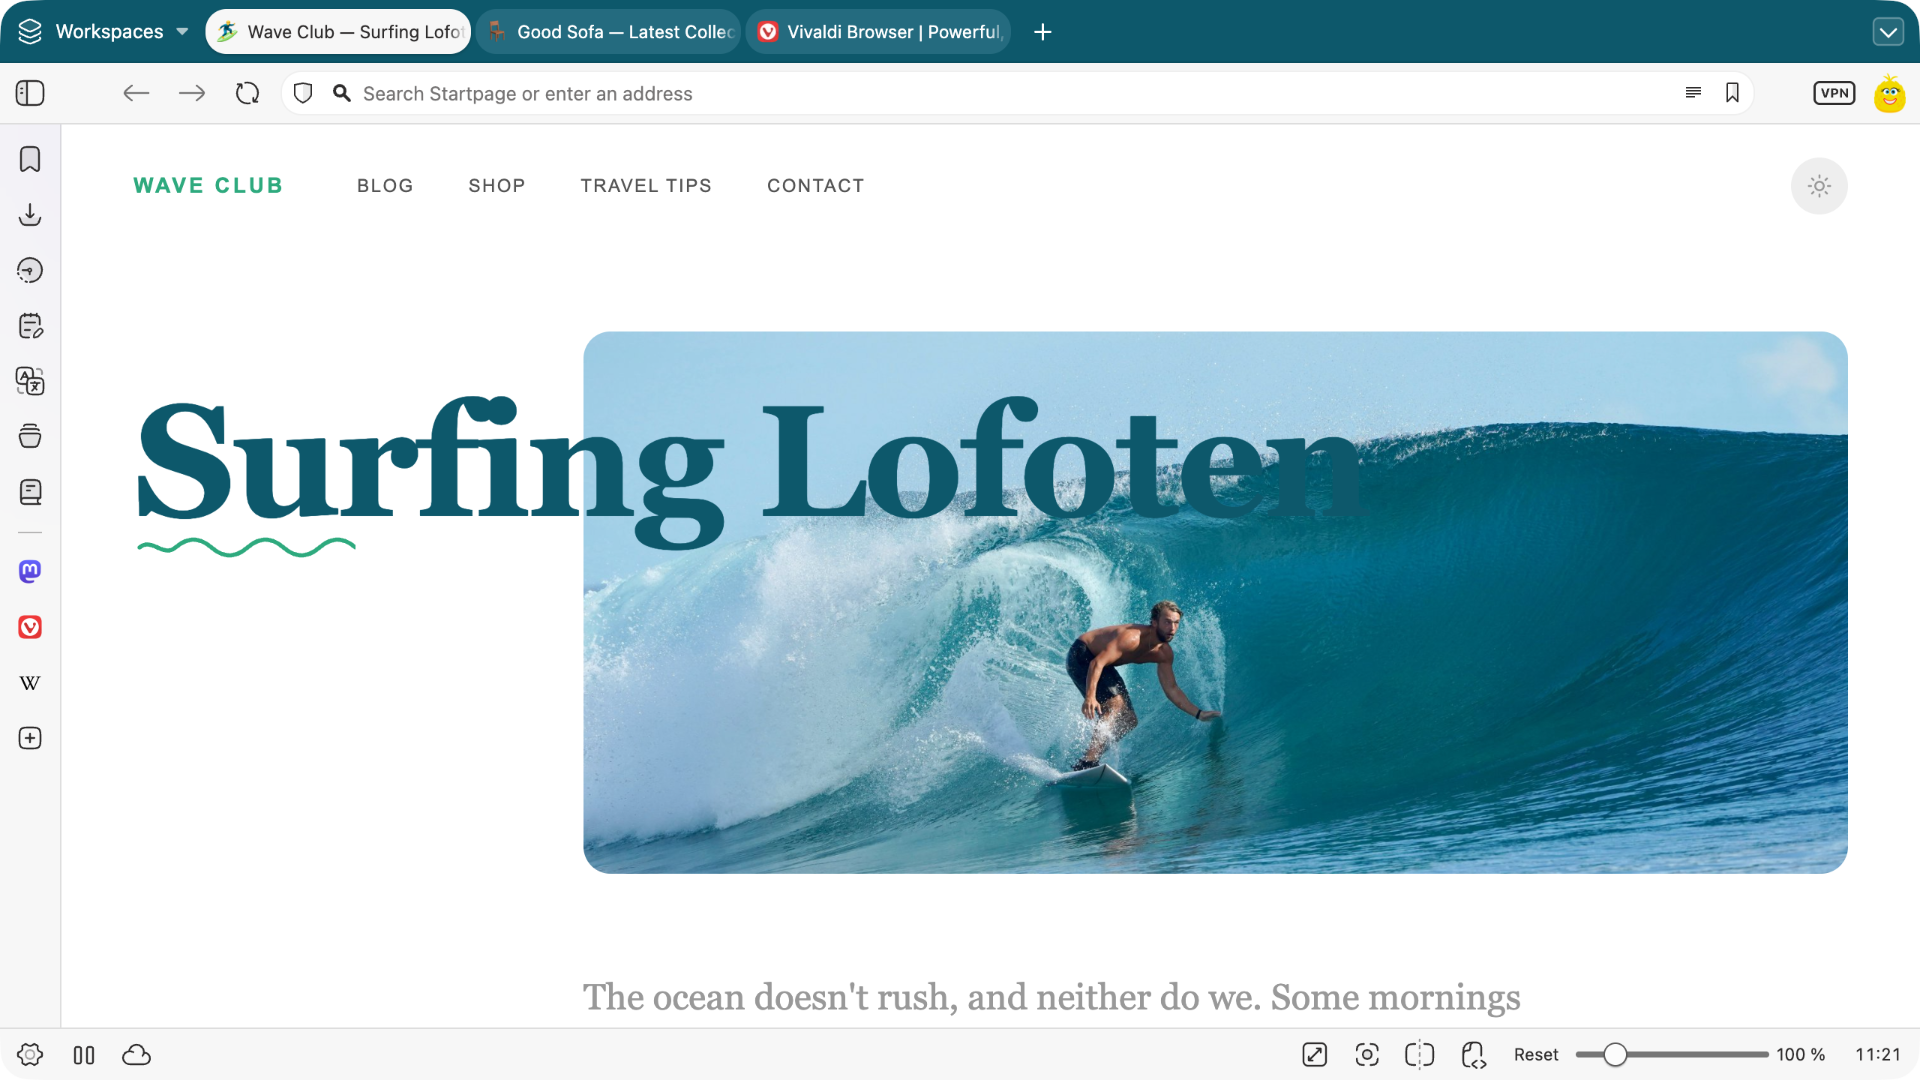Open the TRAVEL TIPS page link

646,186
